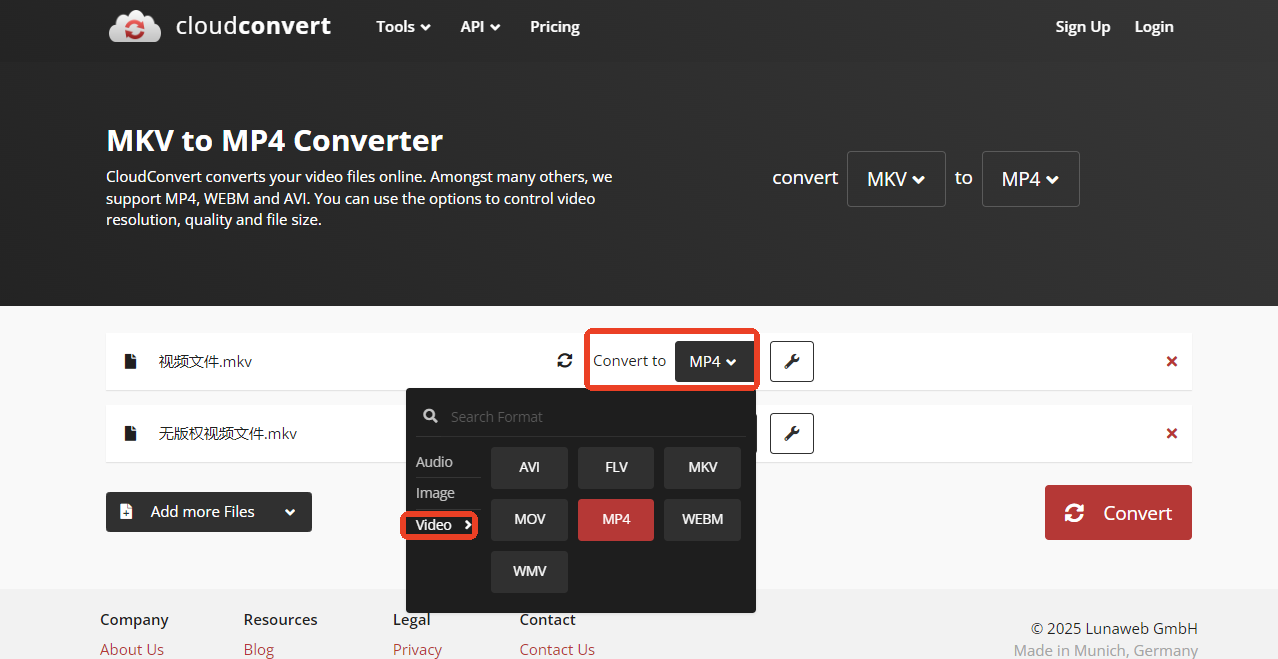Choose AVI as the output format

[x=529, y=468]
